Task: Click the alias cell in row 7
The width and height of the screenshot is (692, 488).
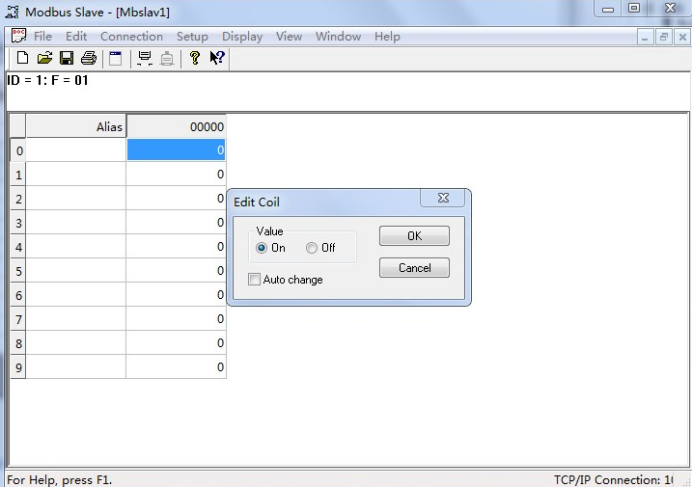Action: point(76,319)
